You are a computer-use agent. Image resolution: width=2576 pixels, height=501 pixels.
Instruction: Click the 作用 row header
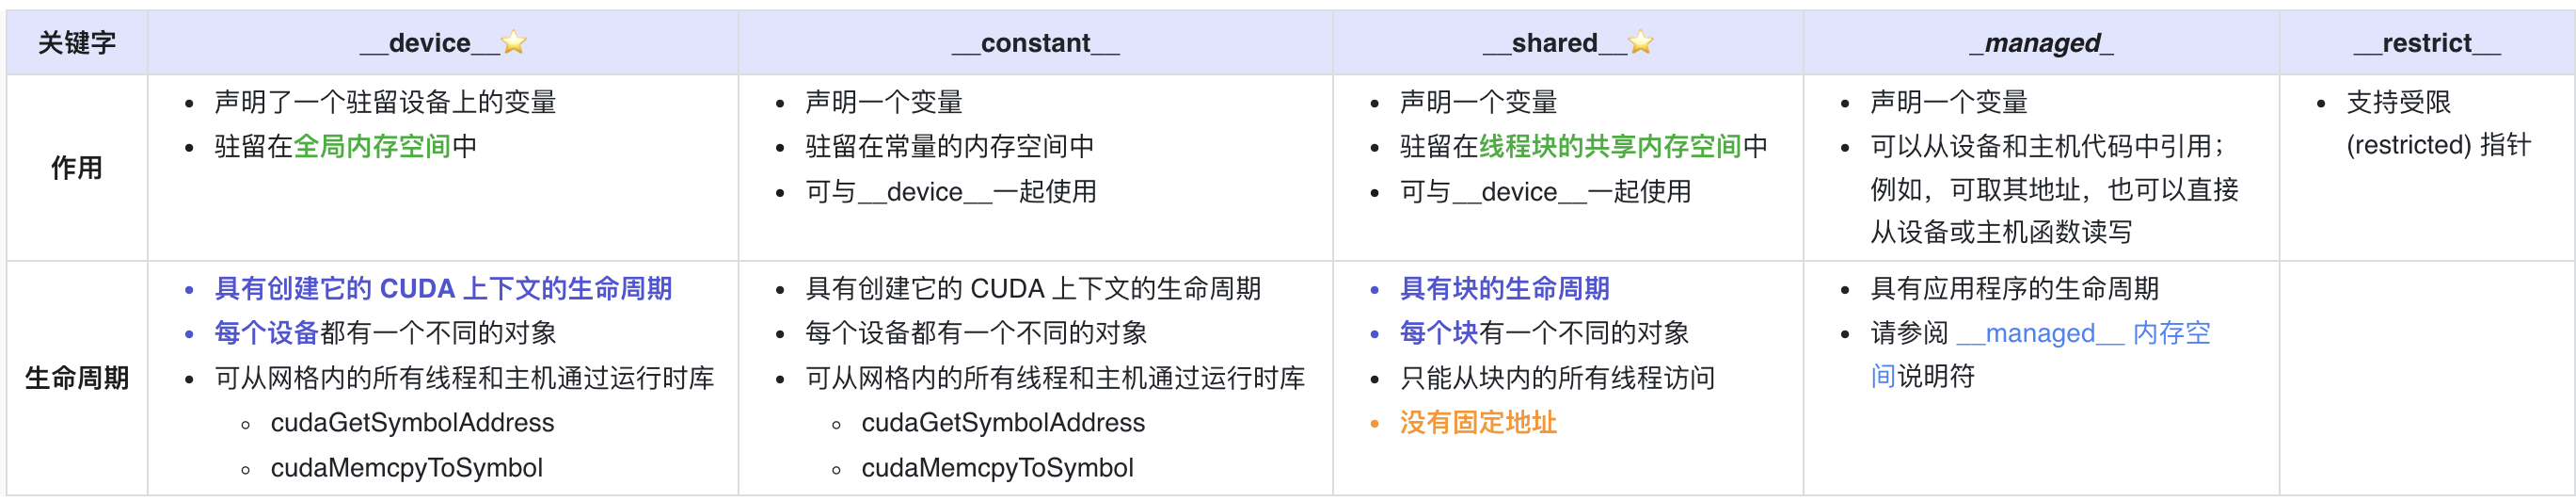(77, 168)
